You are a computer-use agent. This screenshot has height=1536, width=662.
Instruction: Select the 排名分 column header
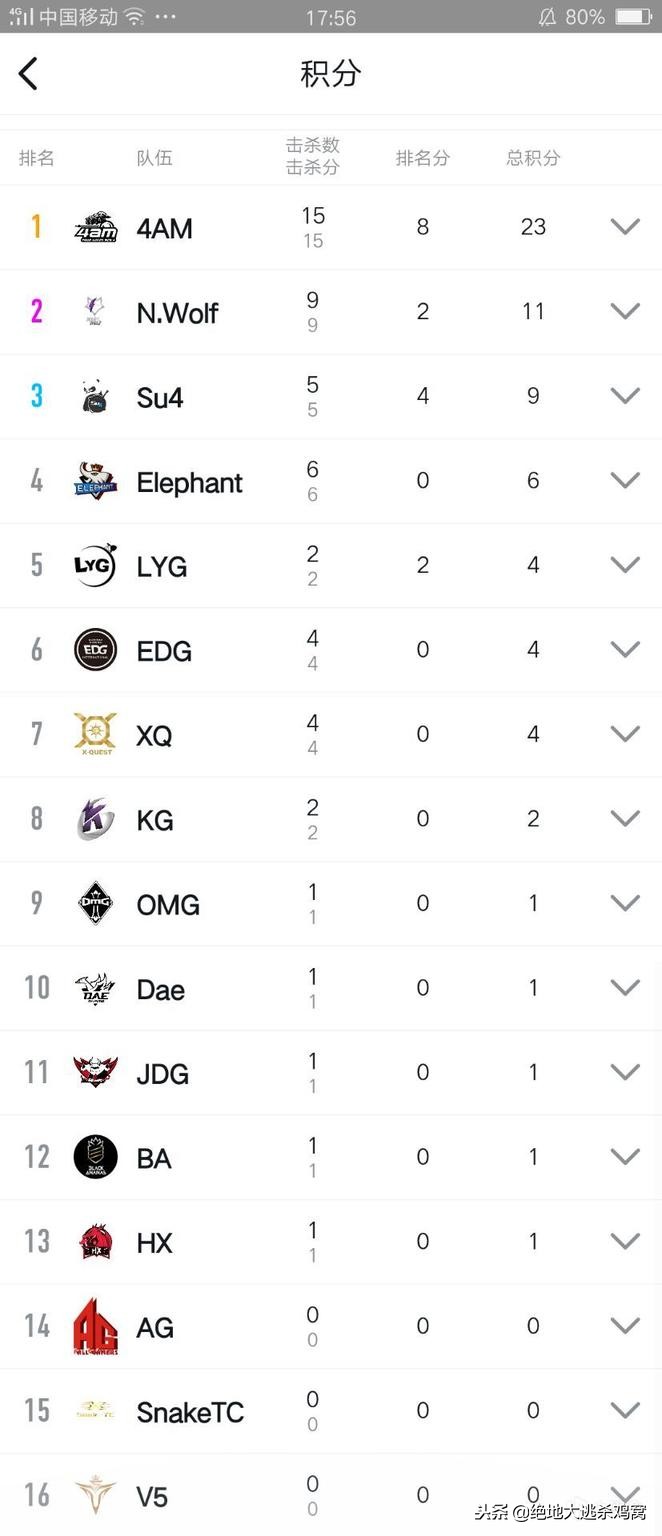422,158
